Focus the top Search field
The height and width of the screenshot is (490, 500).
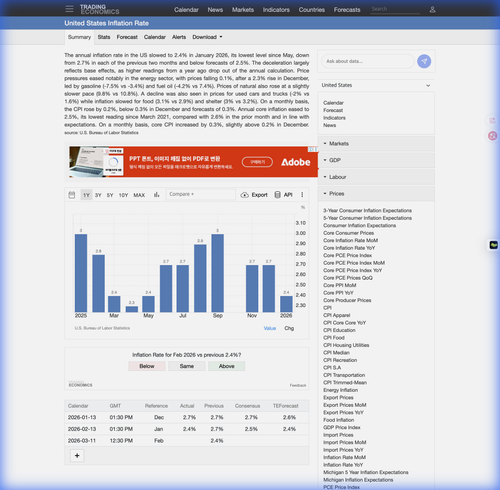pyautogui.click(x=395, y=9)
